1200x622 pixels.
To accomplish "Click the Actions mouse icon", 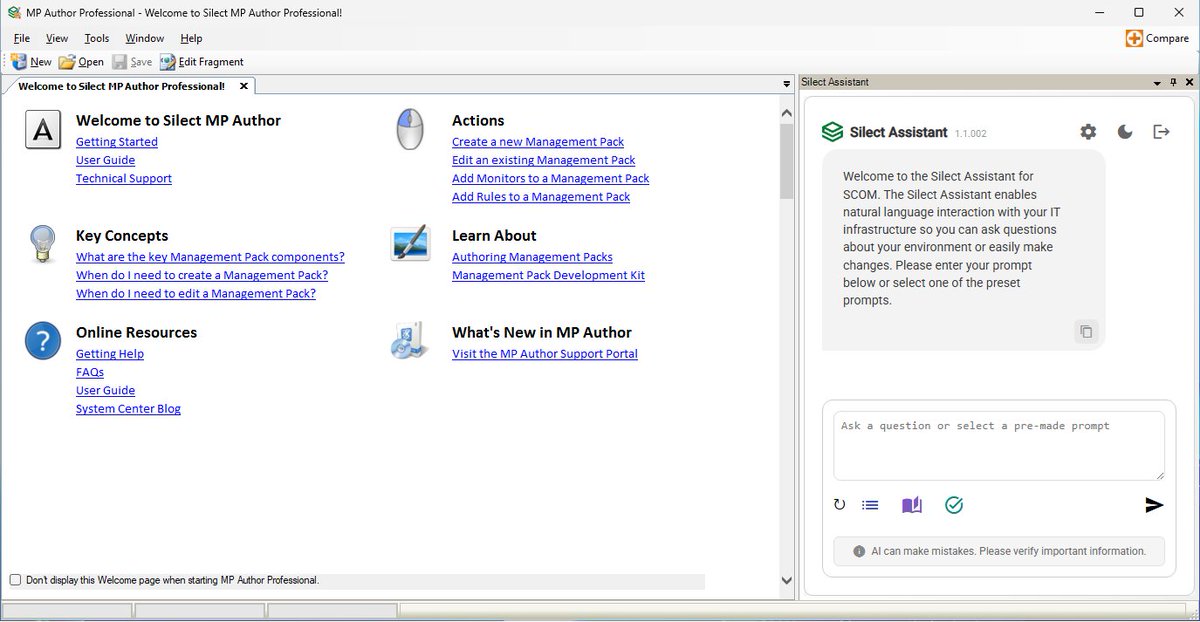I will (x=410, y=130).
